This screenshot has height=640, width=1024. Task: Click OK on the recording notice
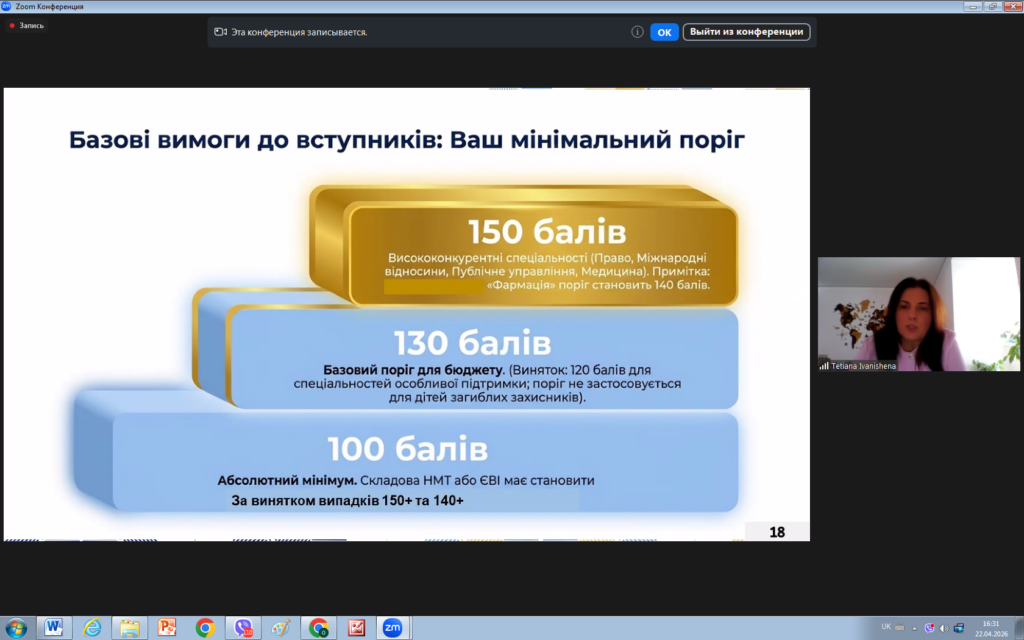point(664,32)
